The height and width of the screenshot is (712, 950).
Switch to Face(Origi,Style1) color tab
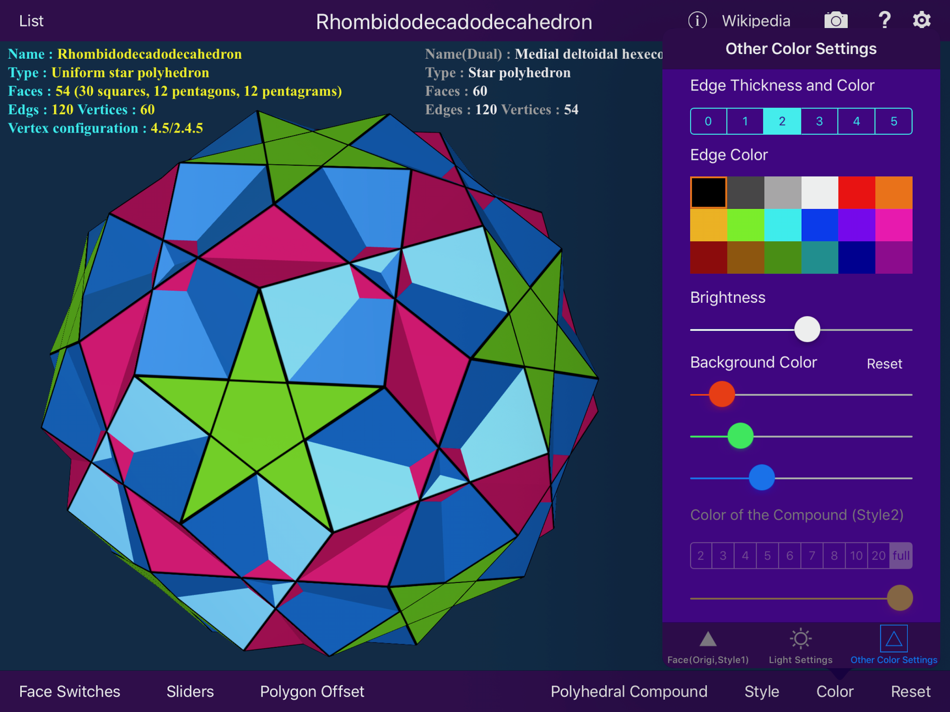[x=708, y=647]
